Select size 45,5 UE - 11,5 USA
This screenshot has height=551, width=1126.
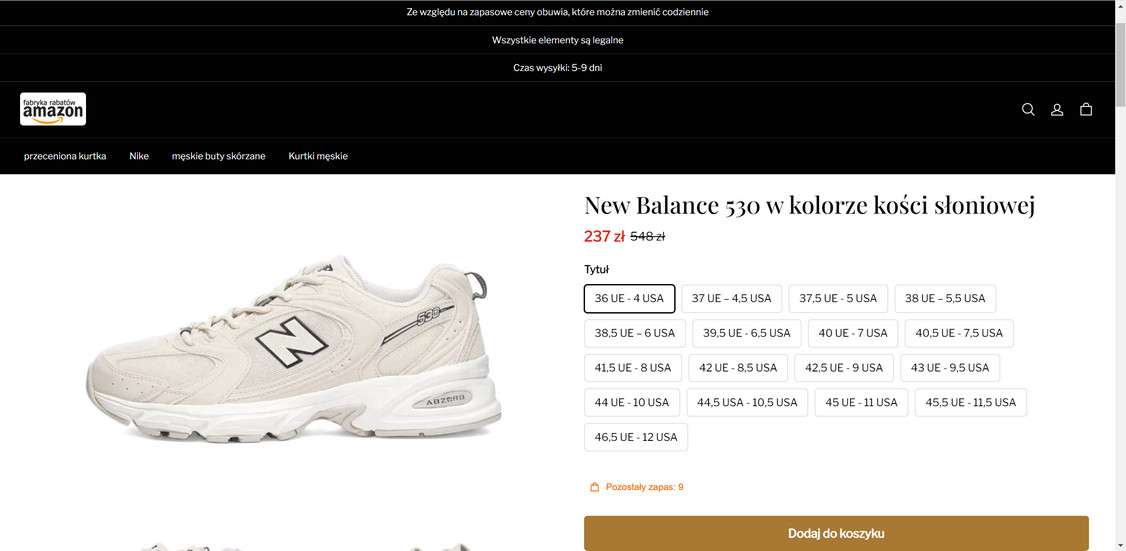970,402
